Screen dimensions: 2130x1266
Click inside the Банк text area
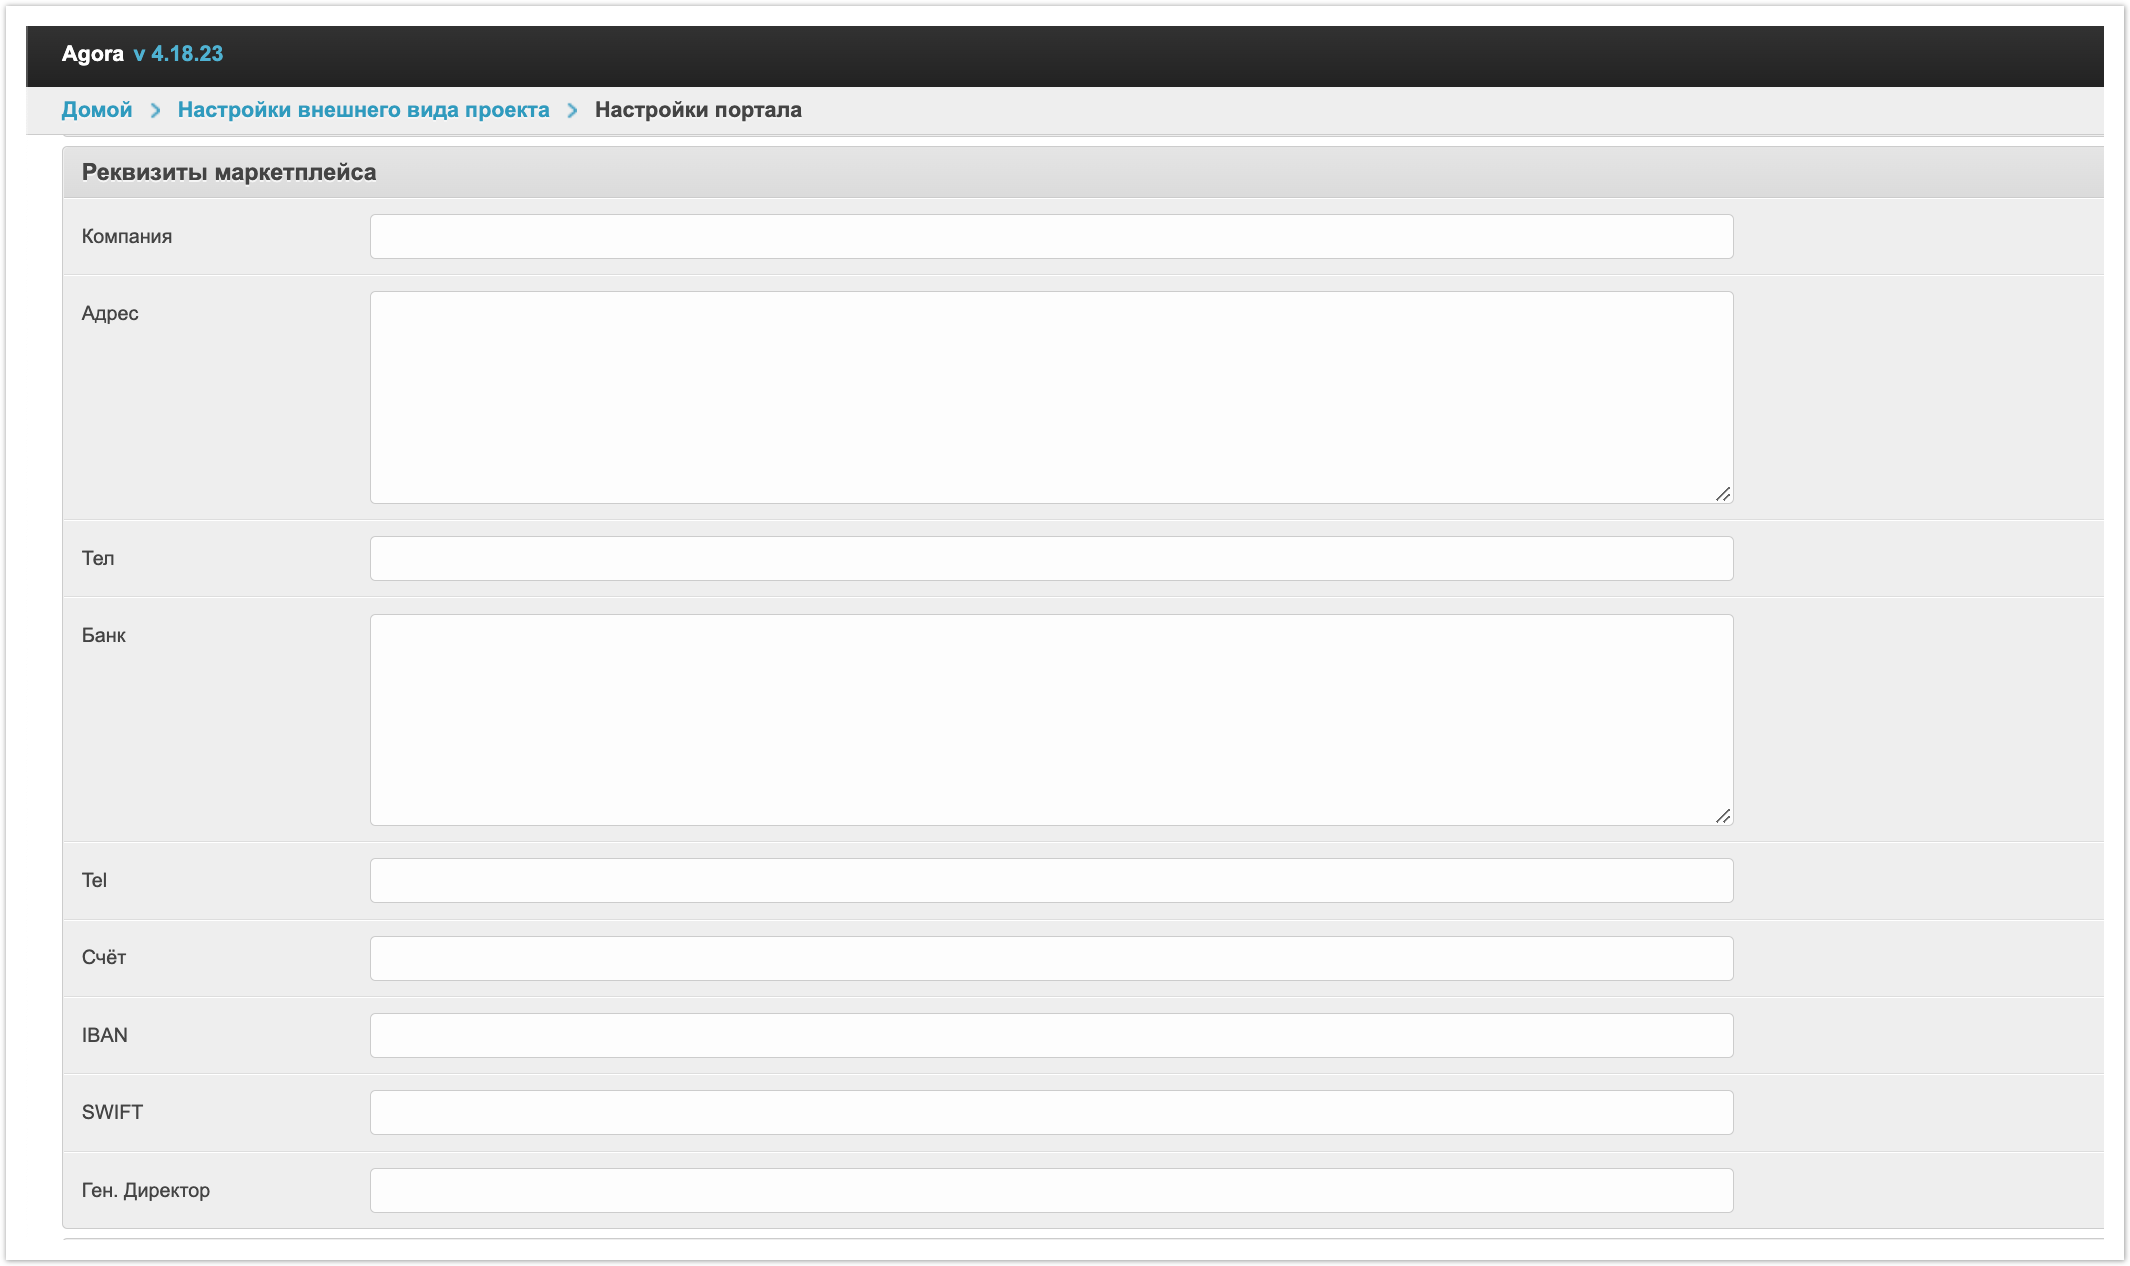tap(1051, 719)
